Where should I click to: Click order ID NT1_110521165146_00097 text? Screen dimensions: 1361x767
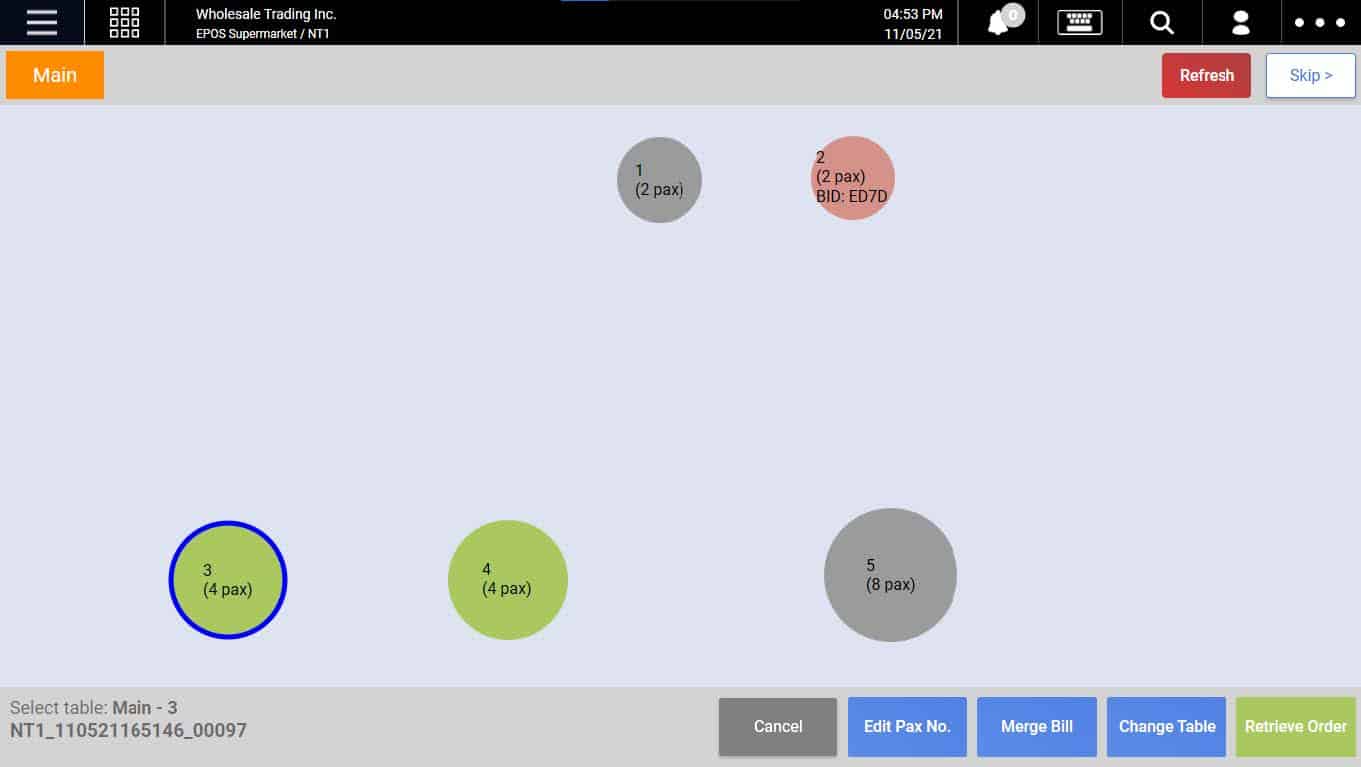click(128, 731)
